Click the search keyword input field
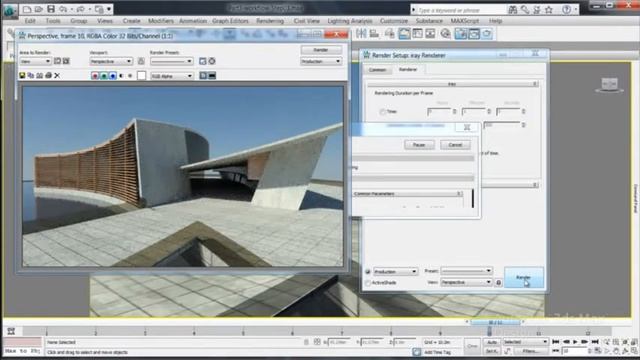 click(x=460, y=10)
